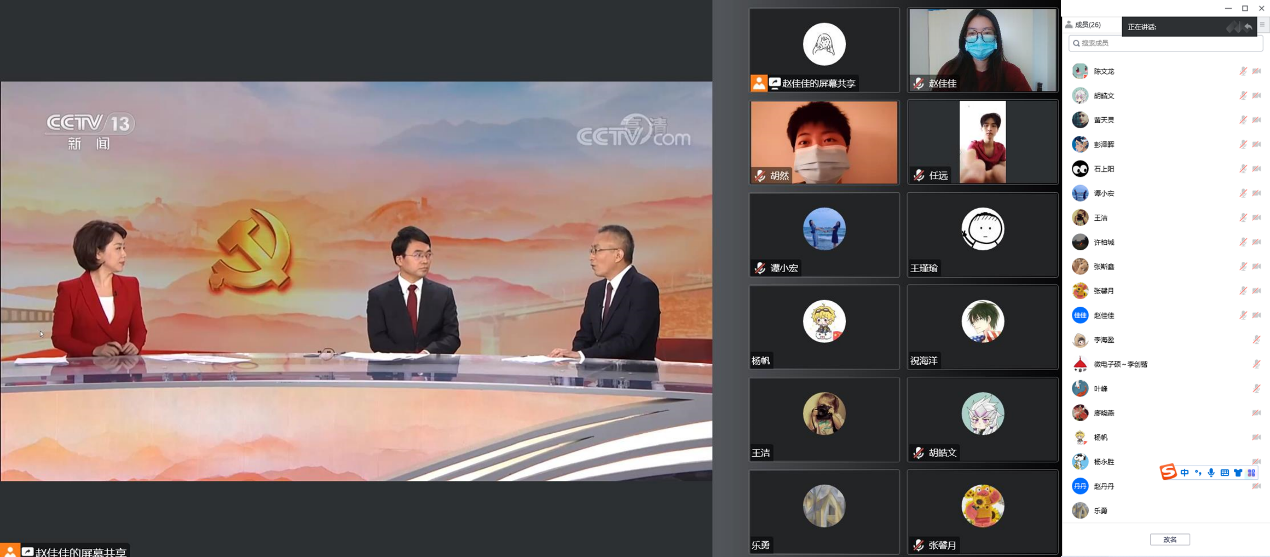The height and width of the screenshot is (557, 1270).
Task: Select member 李海盈 in the list
Action: (1104, 340)
